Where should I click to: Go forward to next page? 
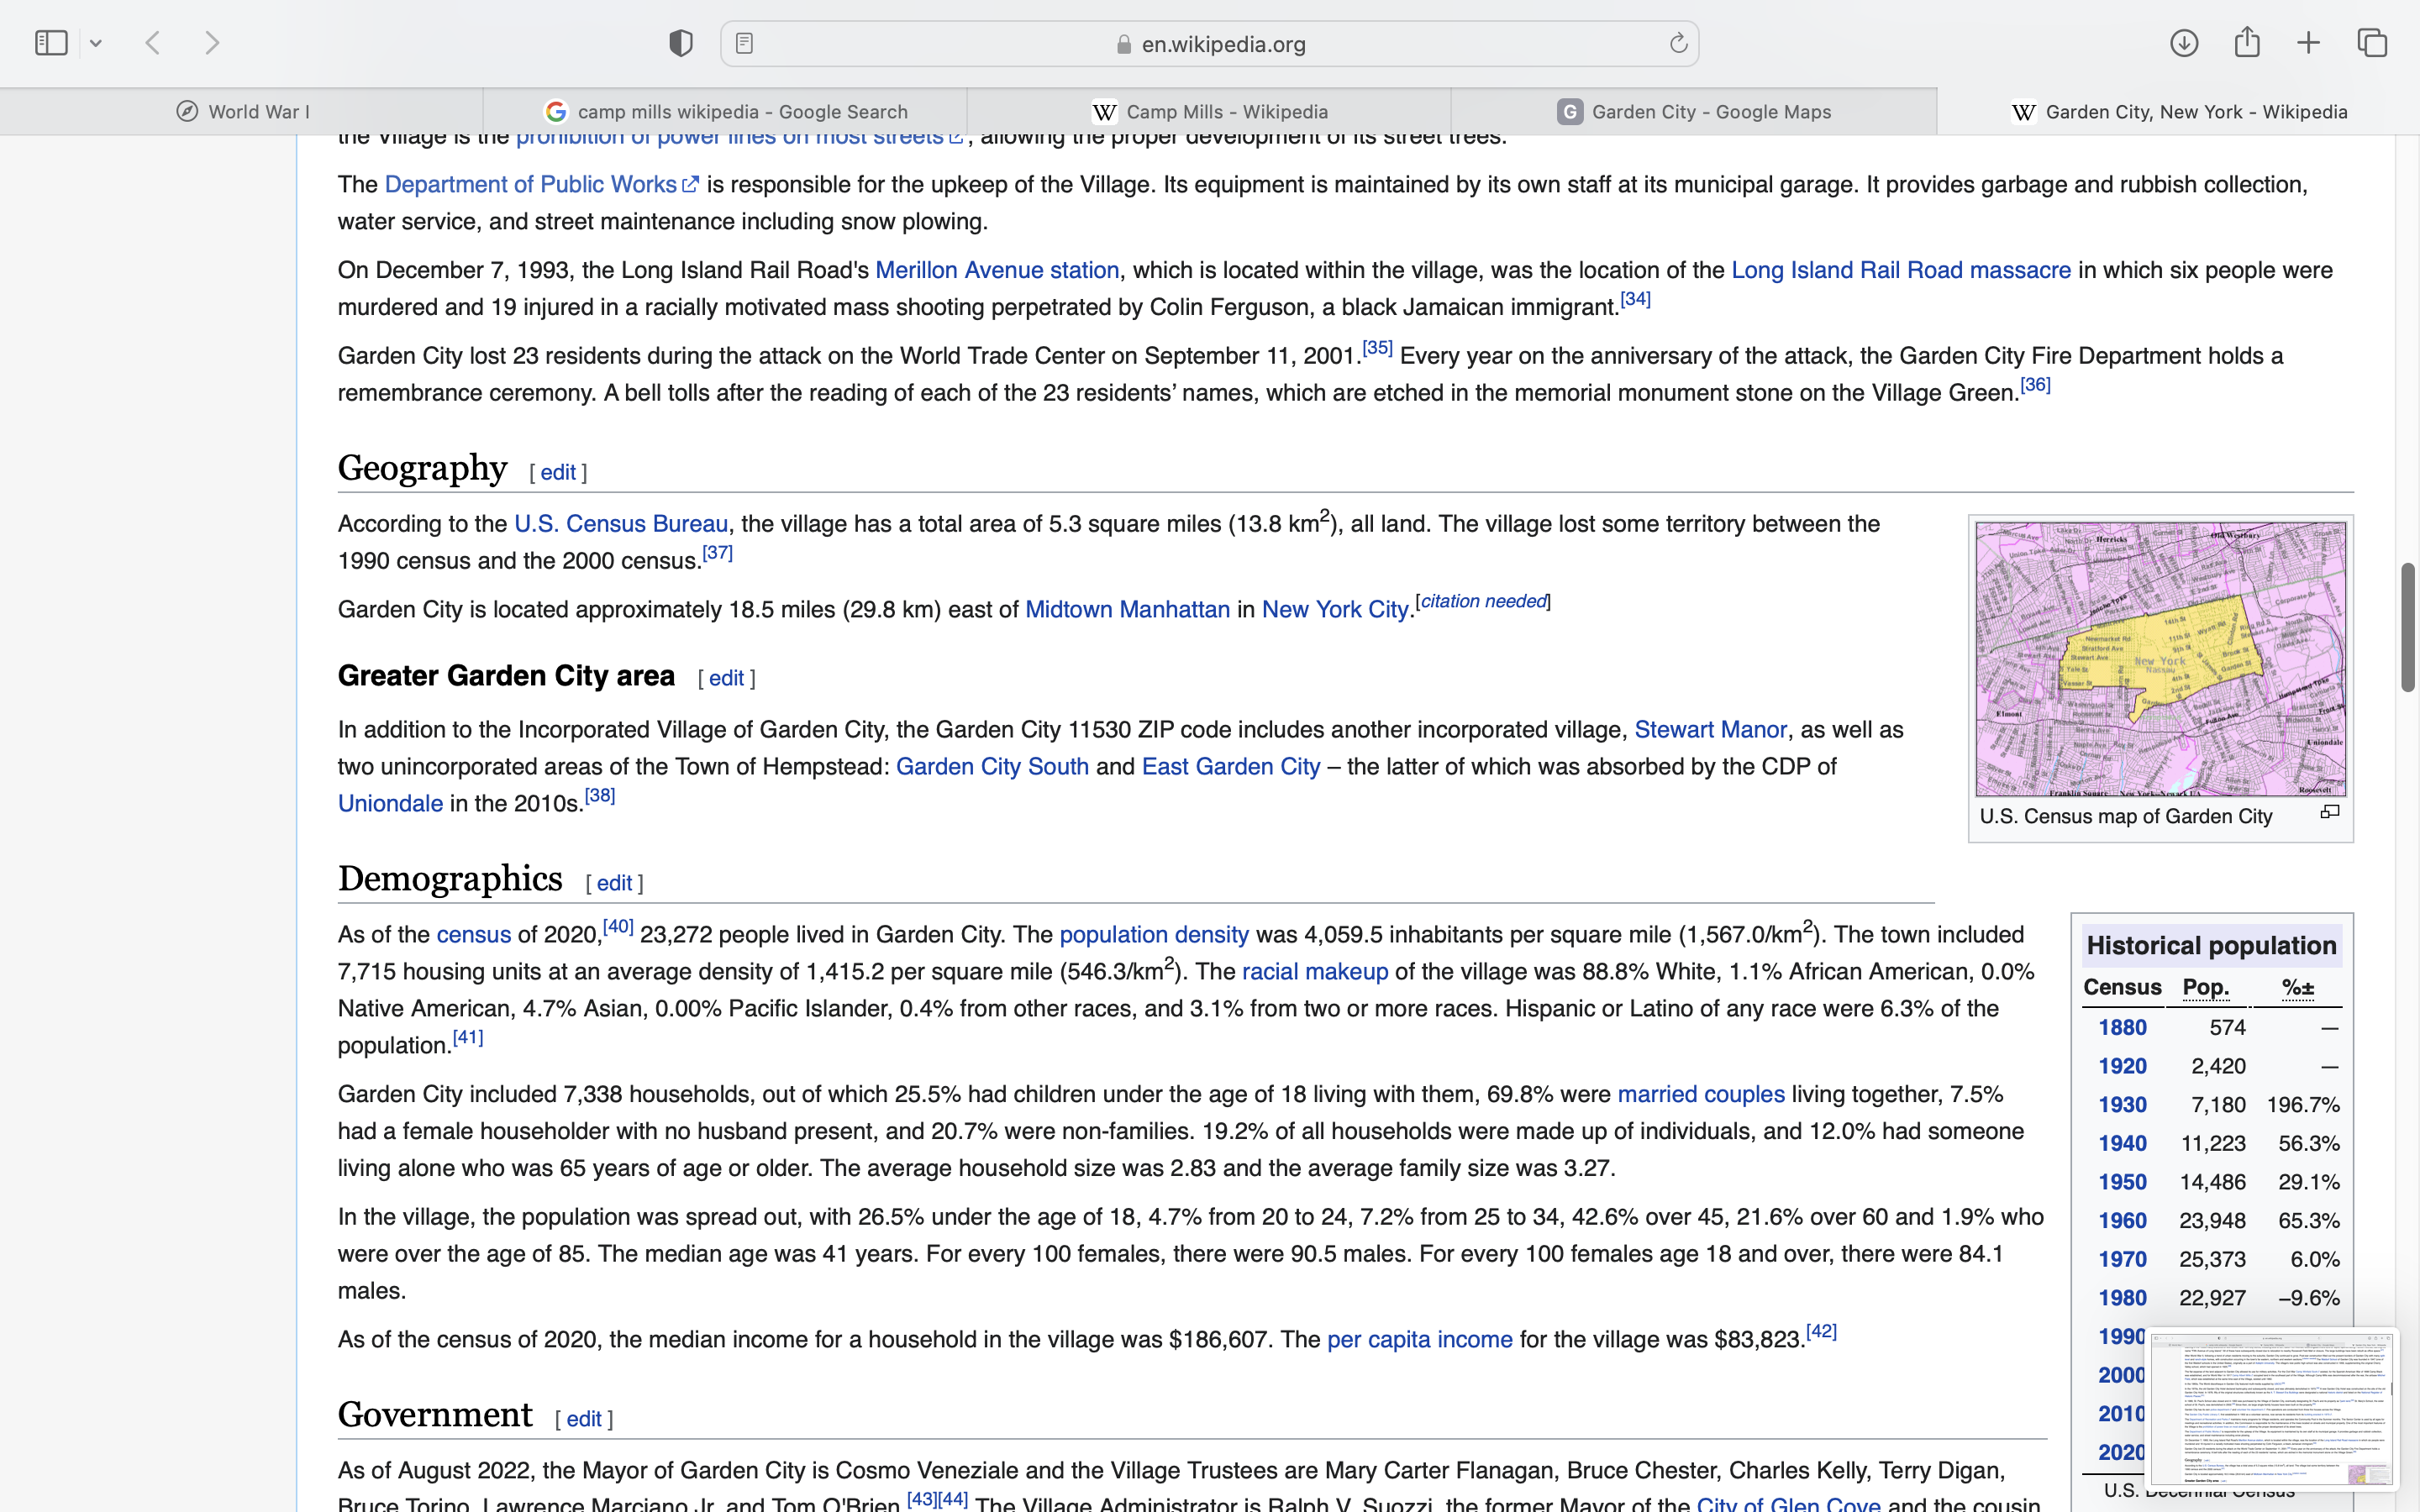click(x=212, y=43)
